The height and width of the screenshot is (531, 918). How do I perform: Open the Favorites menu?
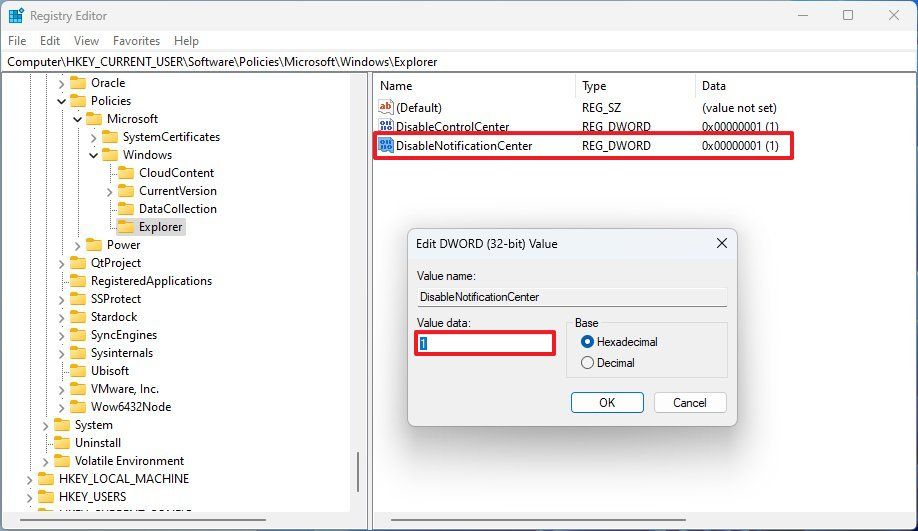point(136,41)
